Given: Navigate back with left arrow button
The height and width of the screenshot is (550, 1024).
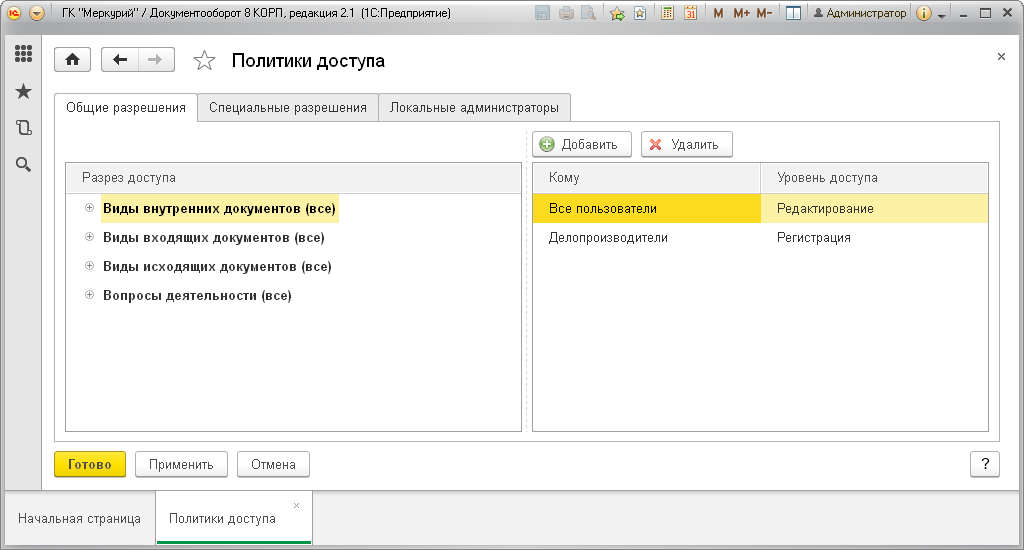Looking at the screenshot, I should (x=120, y=60).
